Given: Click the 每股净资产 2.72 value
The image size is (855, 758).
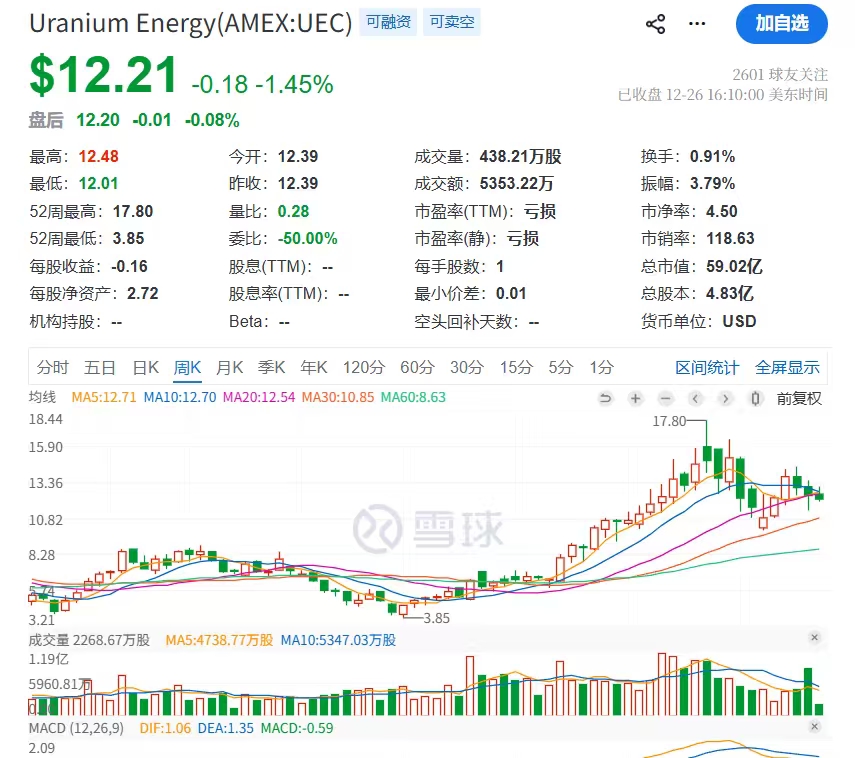Looking at the screenshot, I should 143,293.
